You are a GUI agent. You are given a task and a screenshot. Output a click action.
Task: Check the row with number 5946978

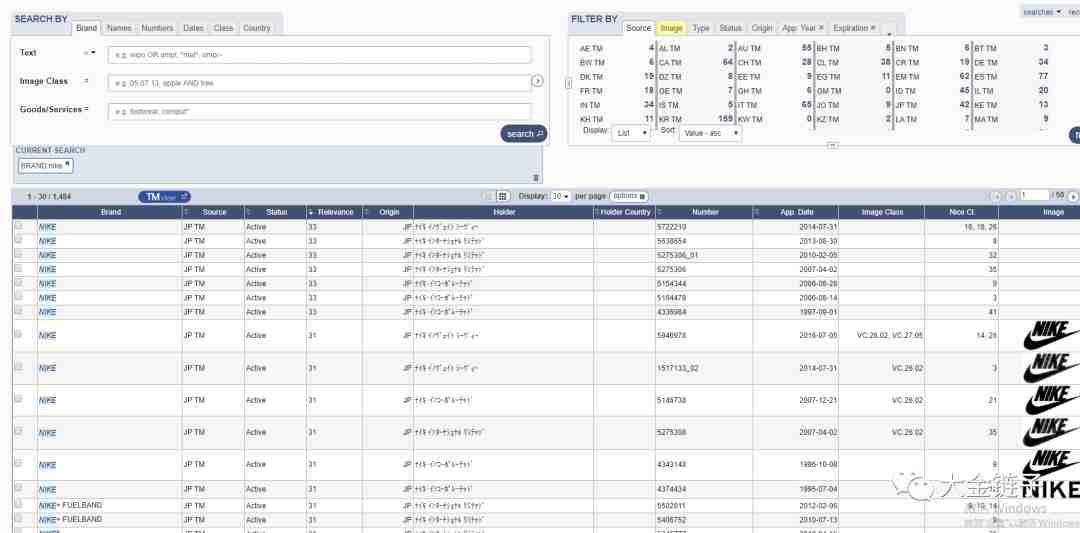point(19,334)
